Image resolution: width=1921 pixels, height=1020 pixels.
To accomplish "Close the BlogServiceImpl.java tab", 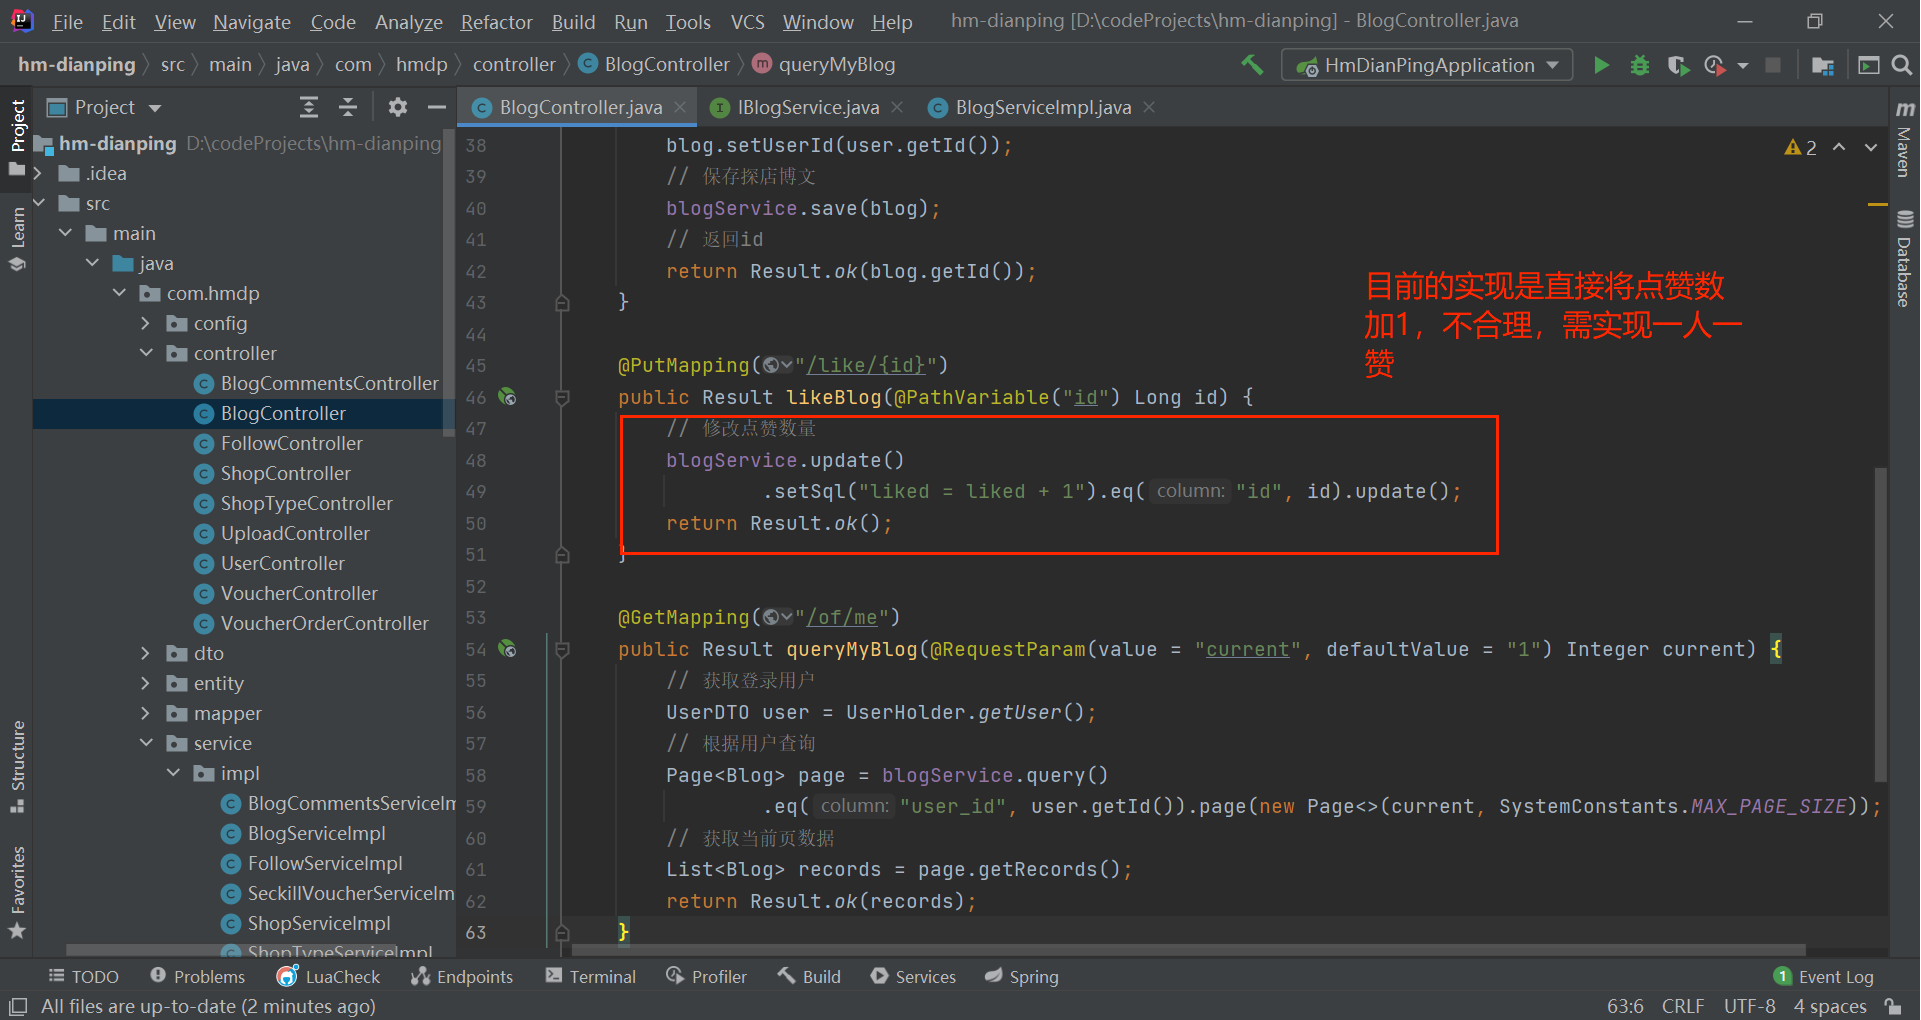I will [1149, 107].
